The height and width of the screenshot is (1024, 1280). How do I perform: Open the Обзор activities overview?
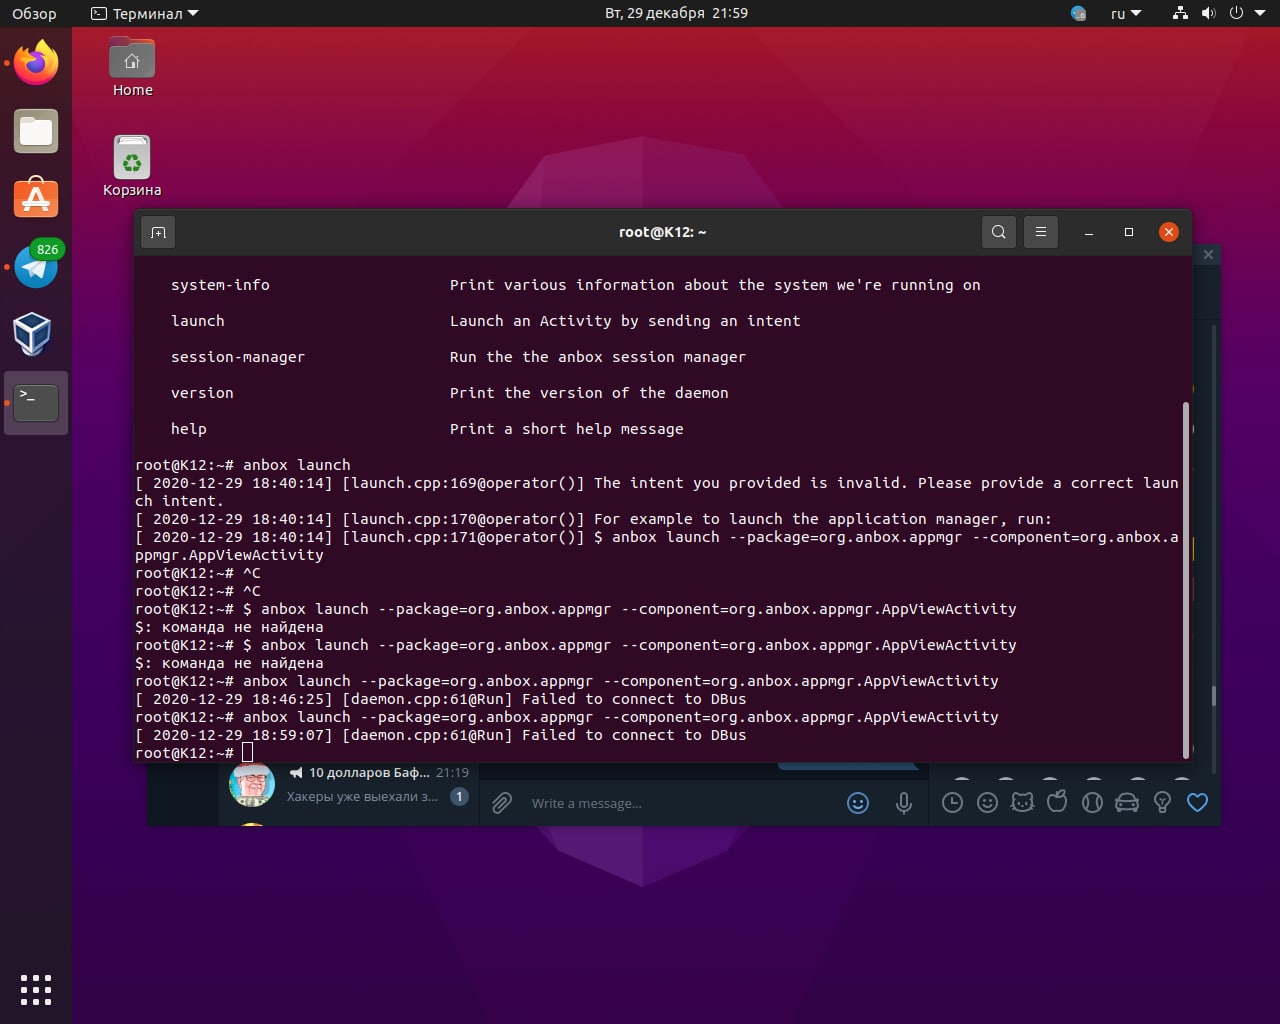(34, 14)
